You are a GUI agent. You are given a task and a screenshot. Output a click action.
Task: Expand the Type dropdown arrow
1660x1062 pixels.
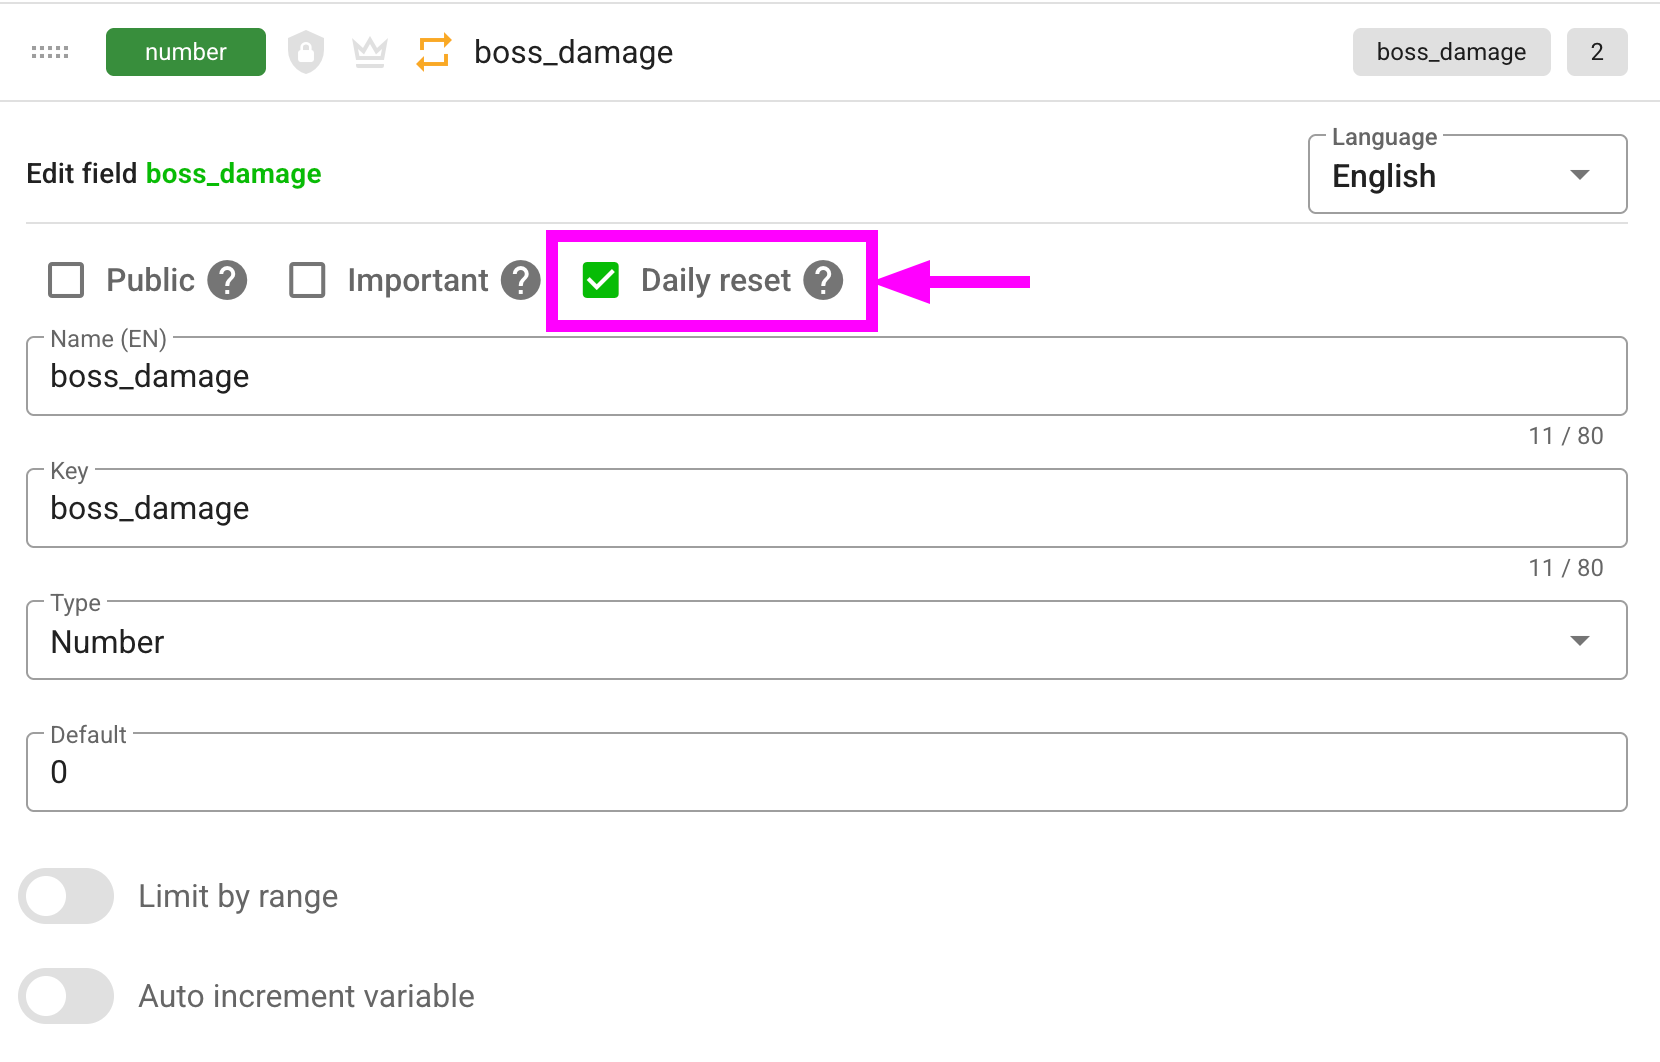pos(1579,641)
